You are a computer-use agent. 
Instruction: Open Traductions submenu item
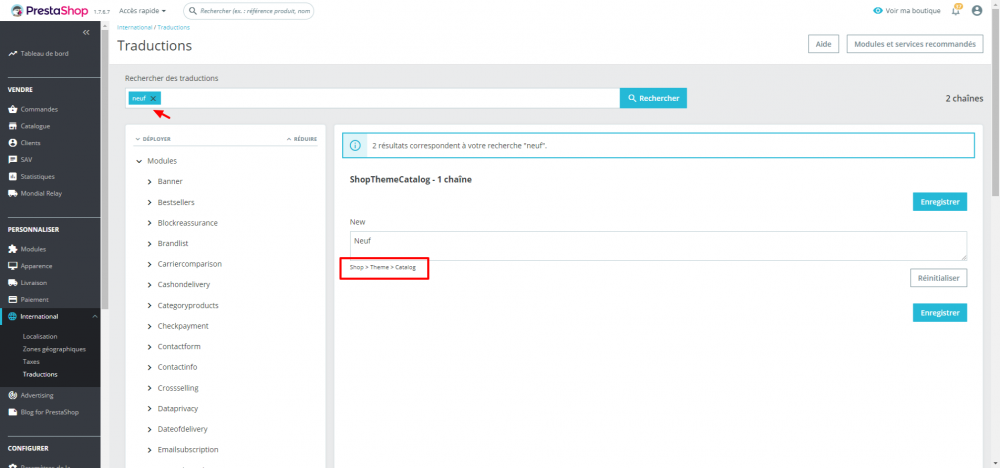click(40, 374)
